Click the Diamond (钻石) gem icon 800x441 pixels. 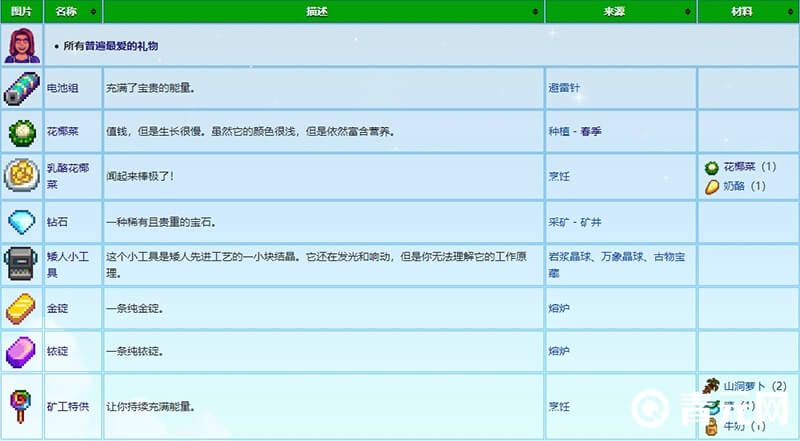pyautogui.click(x=22, y=222)
